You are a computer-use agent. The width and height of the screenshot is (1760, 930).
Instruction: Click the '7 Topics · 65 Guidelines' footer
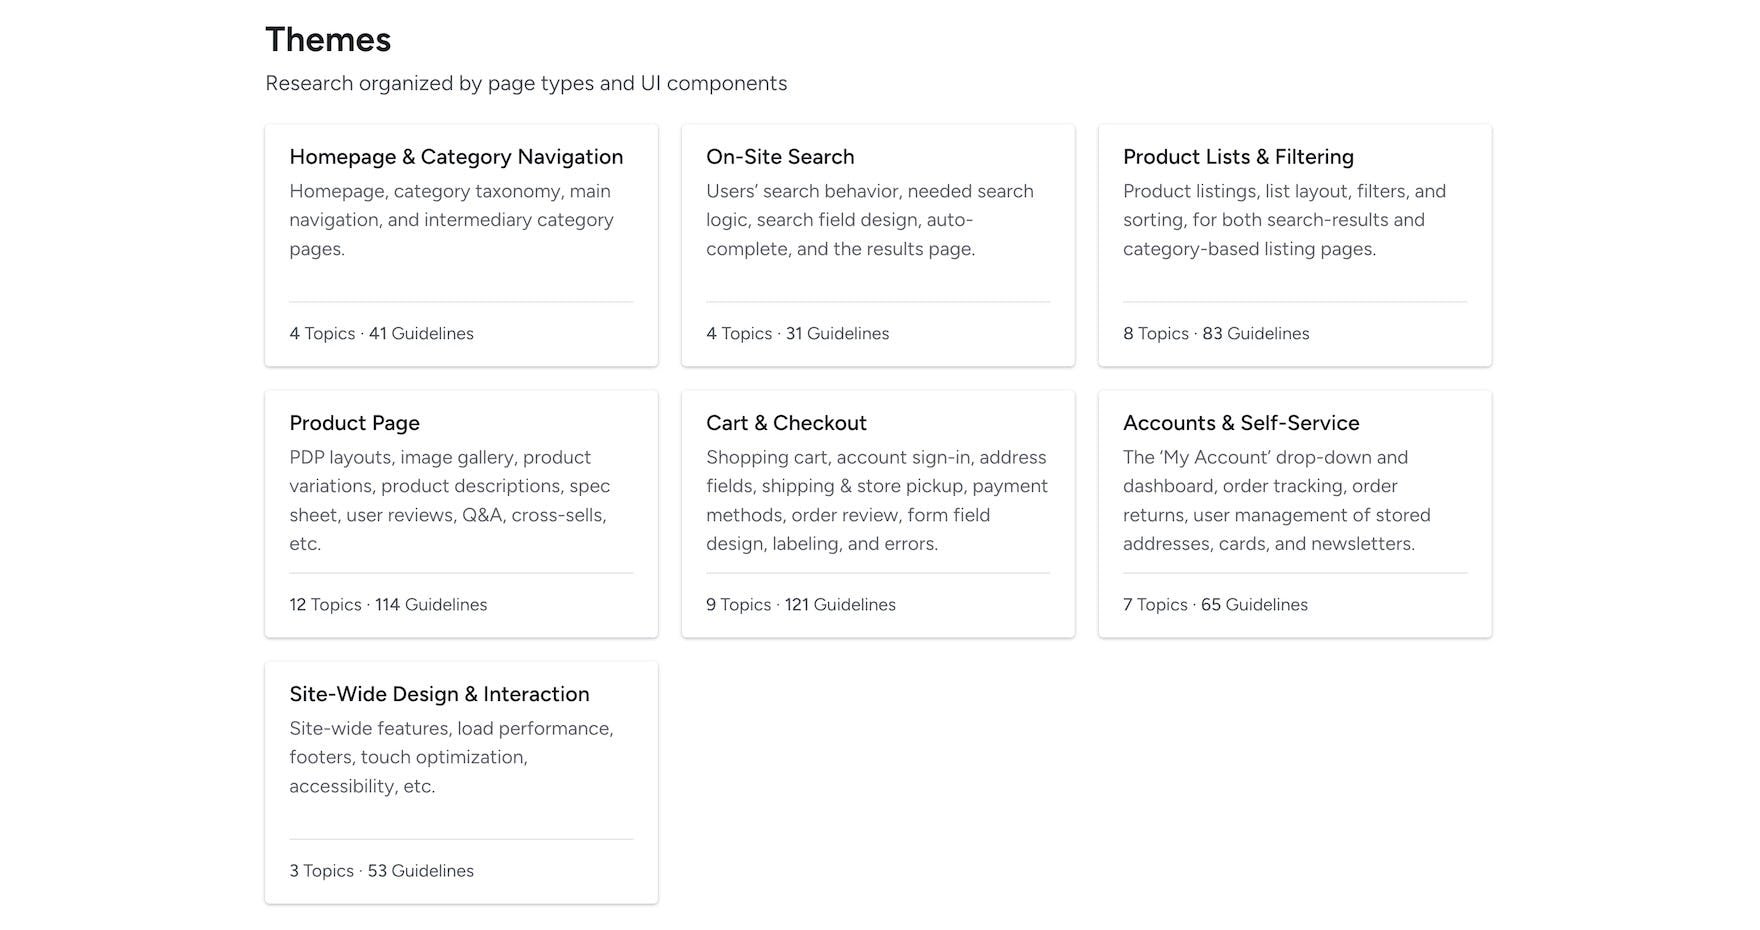pyautogui.click(x=1215, y=605)
